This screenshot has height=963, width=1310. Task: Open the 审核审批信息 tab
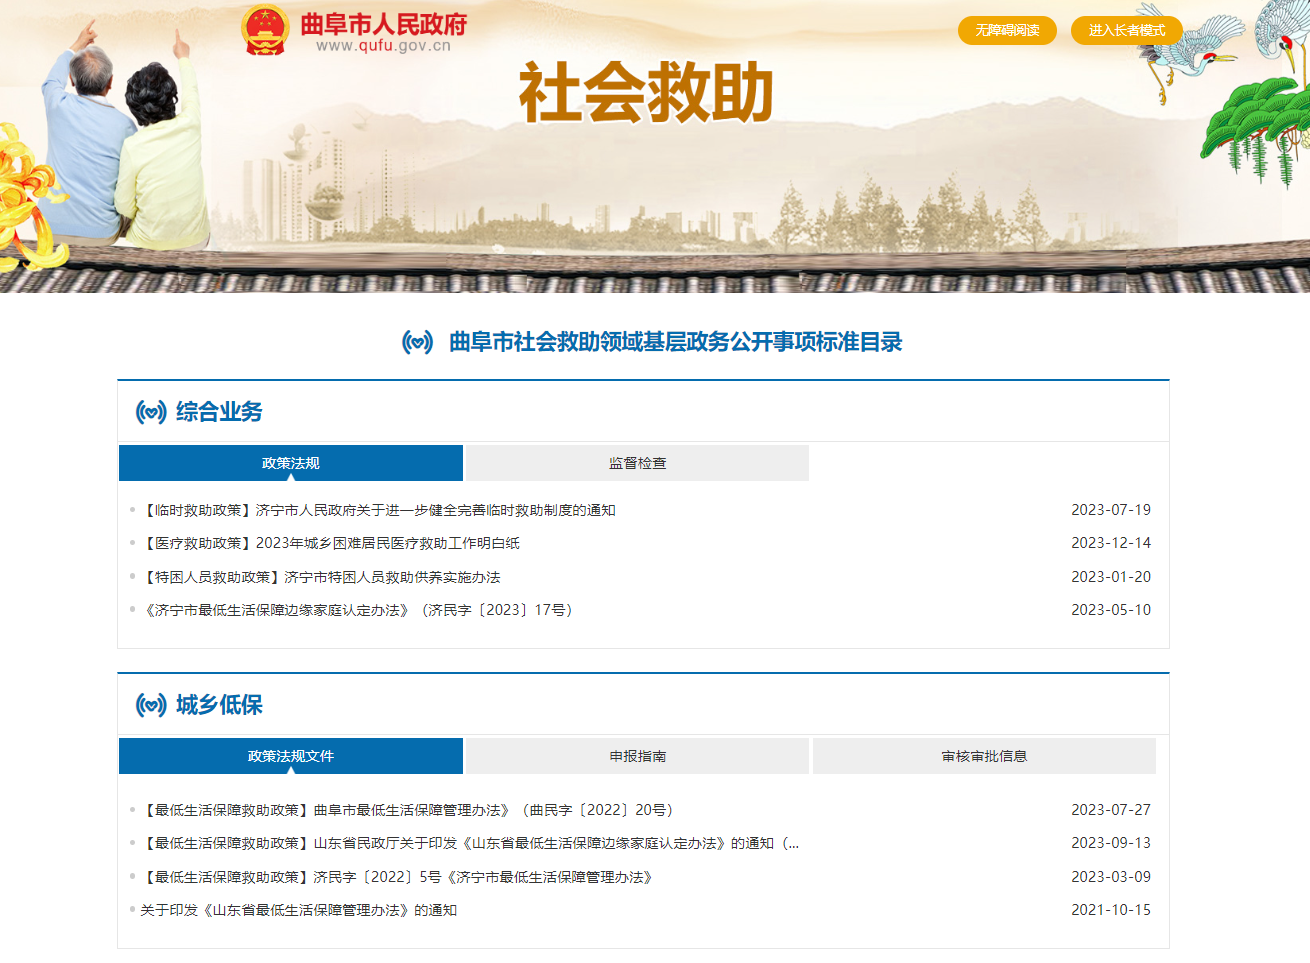point(984,756)
